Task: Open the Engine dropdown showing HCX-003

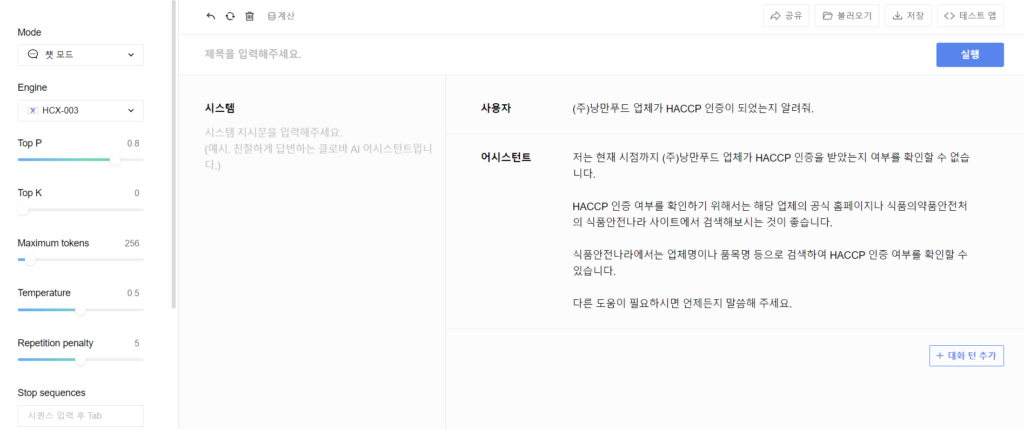Action: click(80, 110)
